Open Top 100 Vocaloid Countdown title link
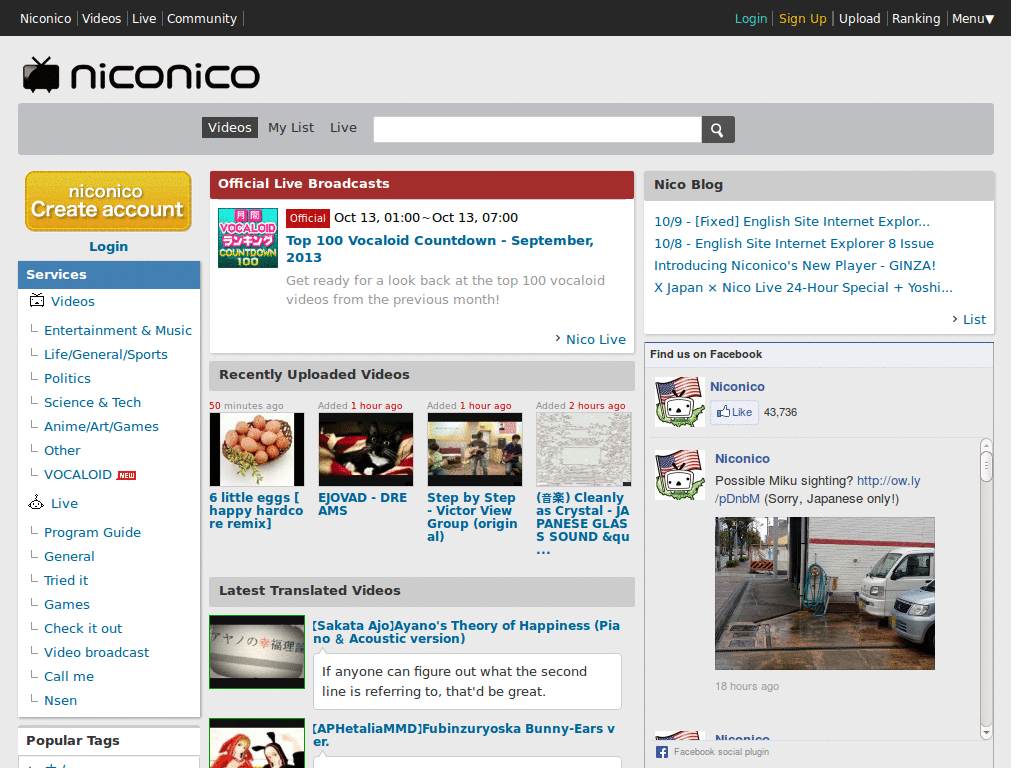 [440, 249]
